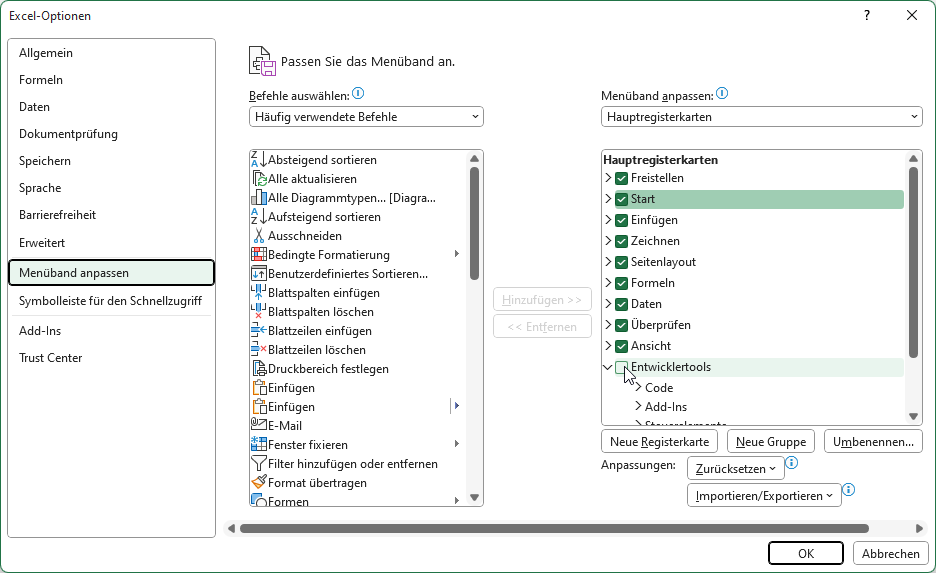
Task: Uncheck the Zeichnen tab checkbox
Action: (621, 241)
